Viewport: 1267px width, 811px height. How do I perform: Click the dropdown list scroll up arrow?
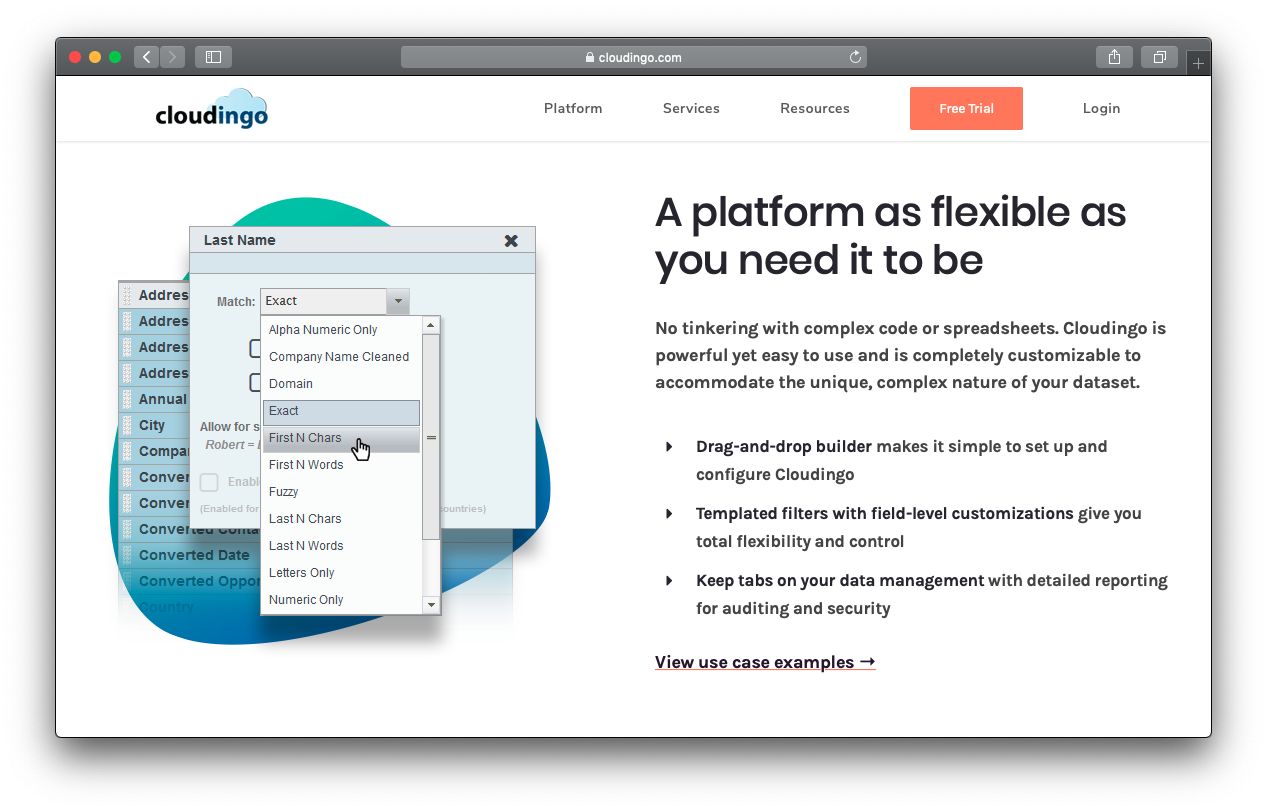tap(431, 325)
